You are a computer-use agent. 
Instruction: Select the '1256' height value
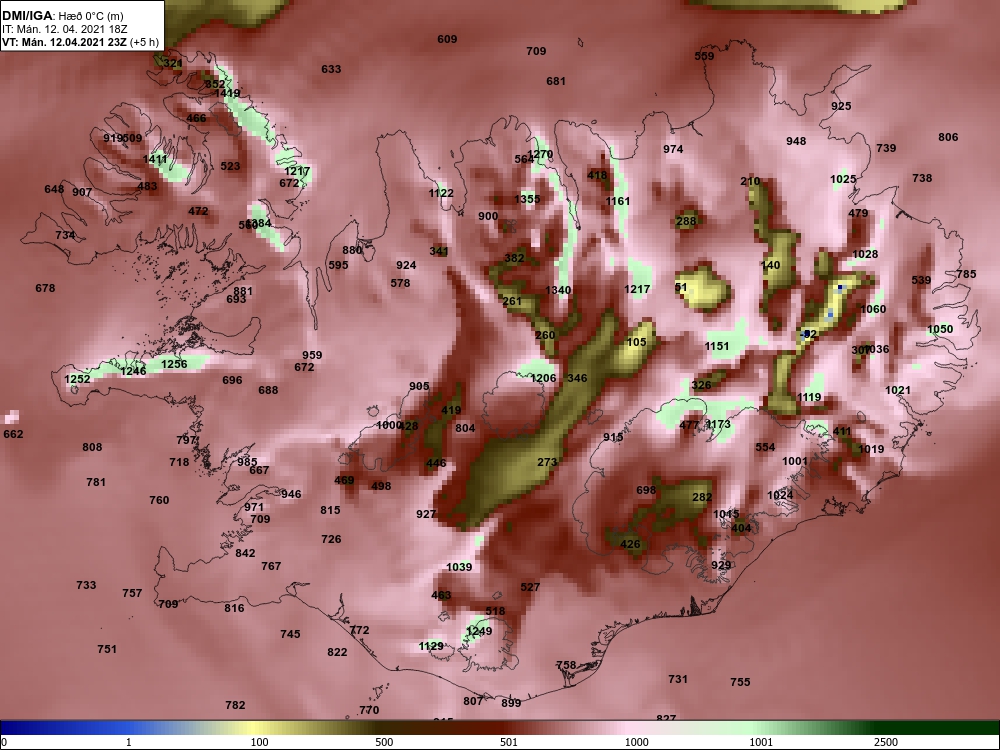[x=174, y=364]
